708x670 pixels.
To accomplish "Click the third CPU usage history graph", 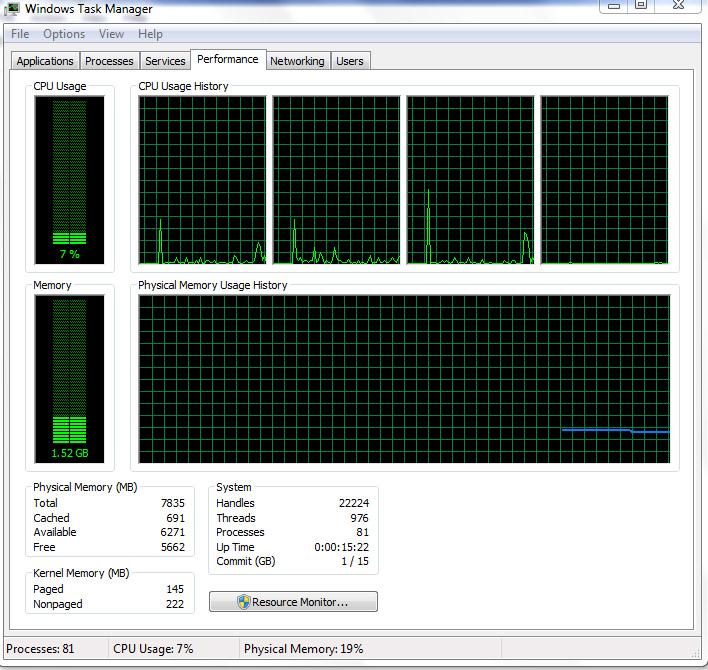I will (470, 180).
